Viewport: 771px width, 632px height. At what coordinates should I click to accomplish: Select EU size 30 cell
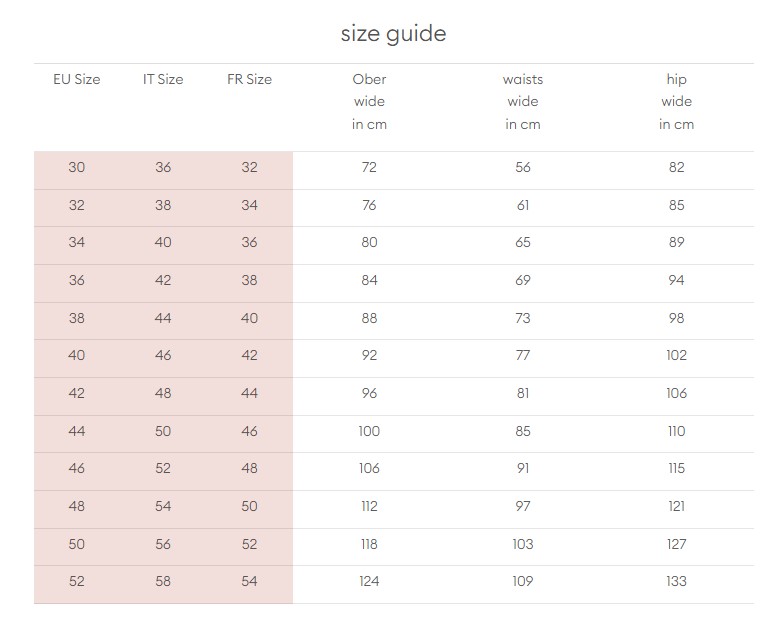click(x=77, y=167)
